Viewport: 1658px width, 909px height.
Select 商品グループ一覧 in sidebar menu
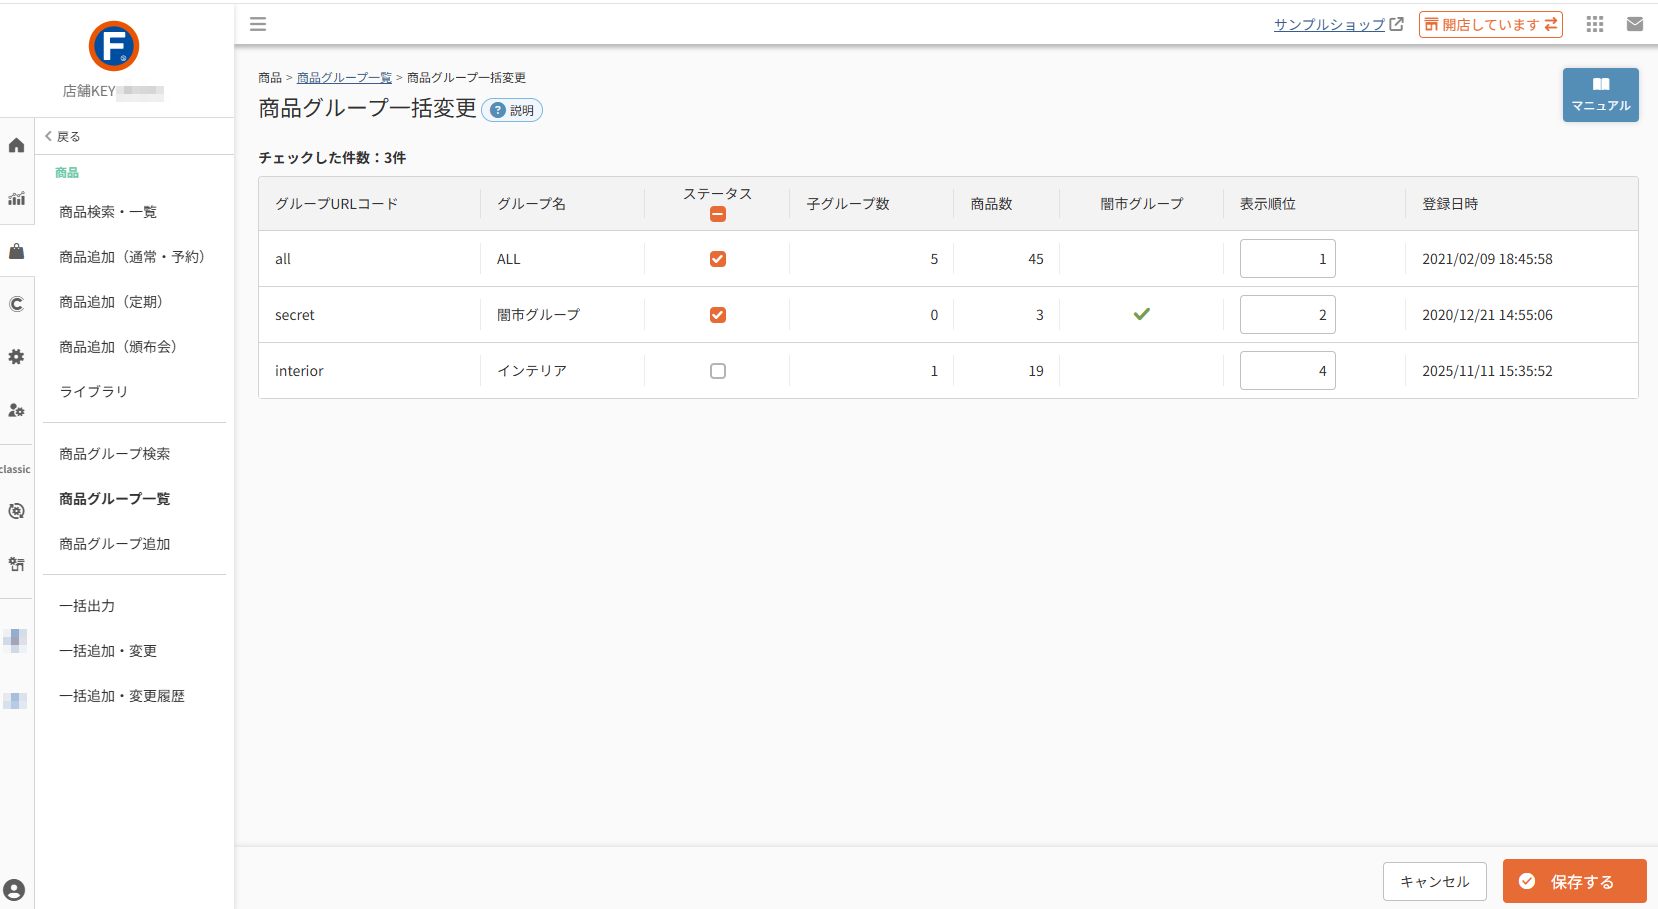115,499
